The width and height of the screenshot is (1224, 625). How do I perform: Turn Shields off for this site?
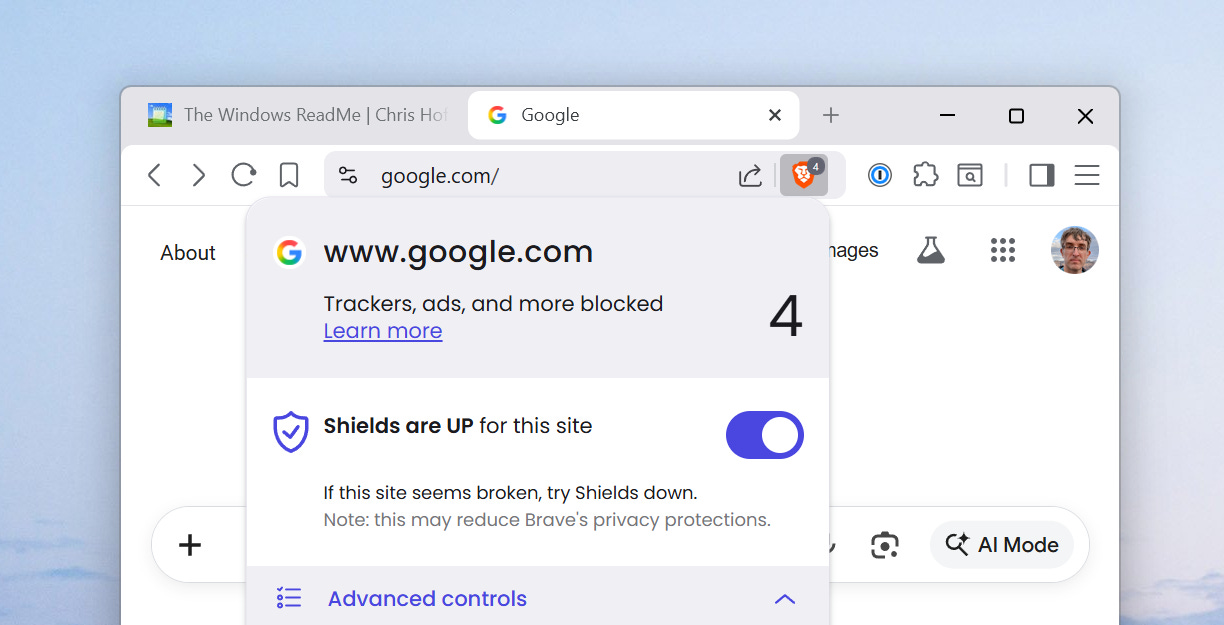pos(764,435)
